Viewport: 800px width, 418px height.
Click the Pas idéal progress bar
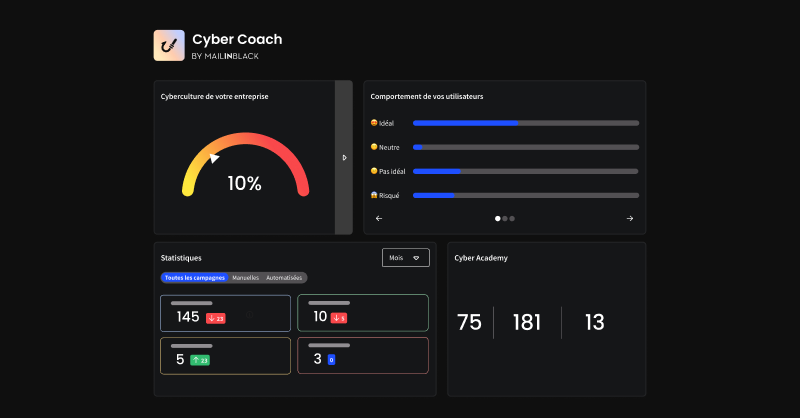tap(526, 171)
